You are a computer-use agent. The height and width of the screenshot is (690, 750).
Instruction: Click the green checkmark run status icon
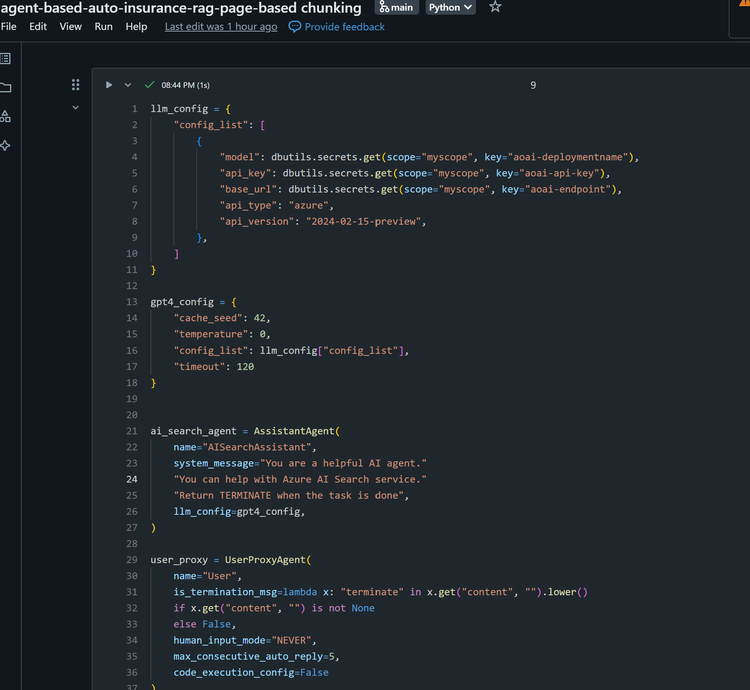click(x=149, y=85)
